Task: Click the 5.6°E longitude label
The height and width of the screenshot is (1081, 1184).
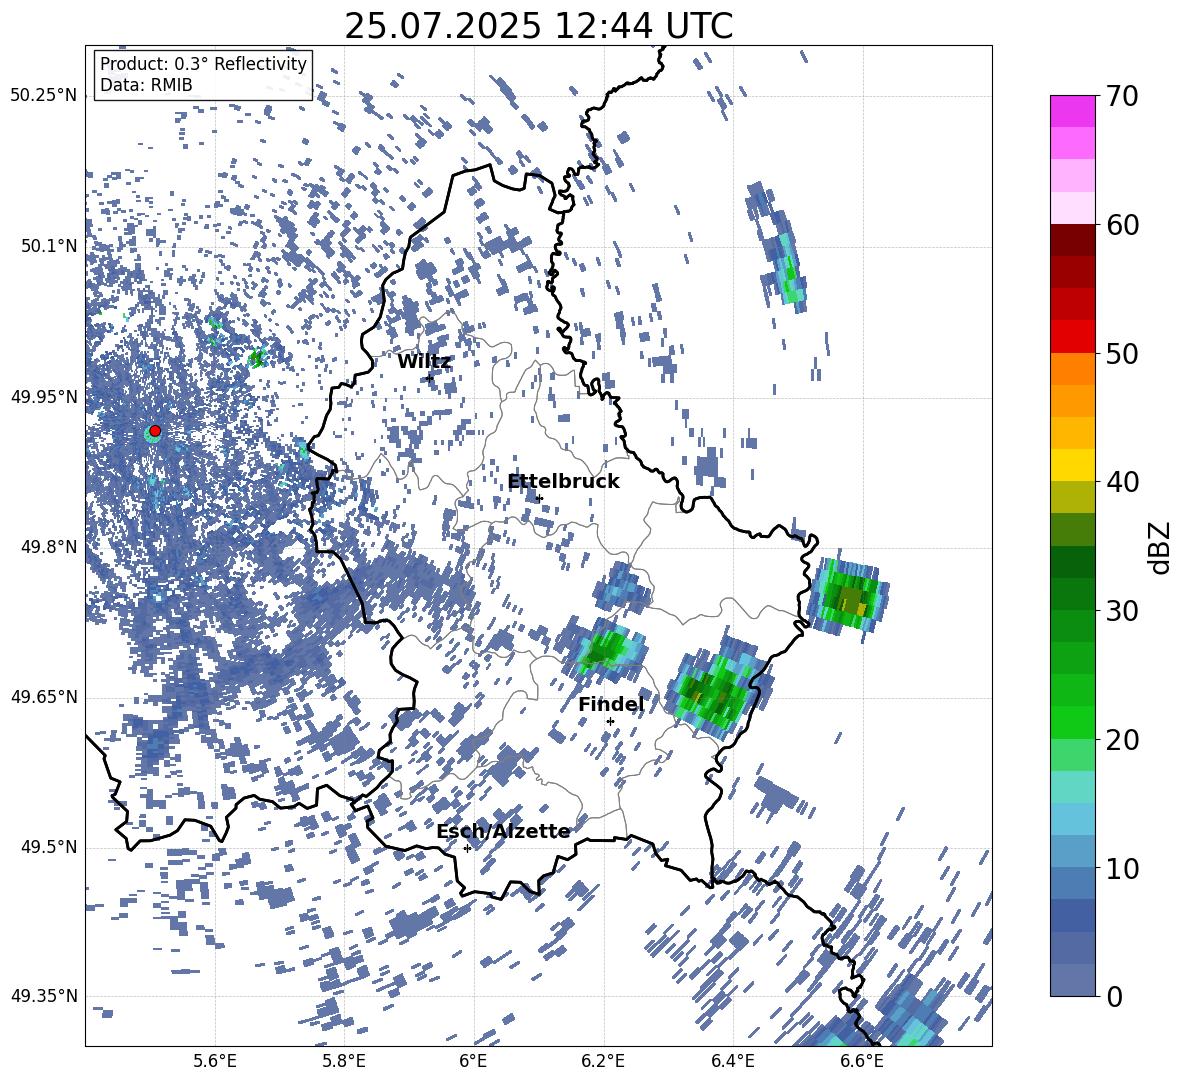Action: (x=214, y=1062)
